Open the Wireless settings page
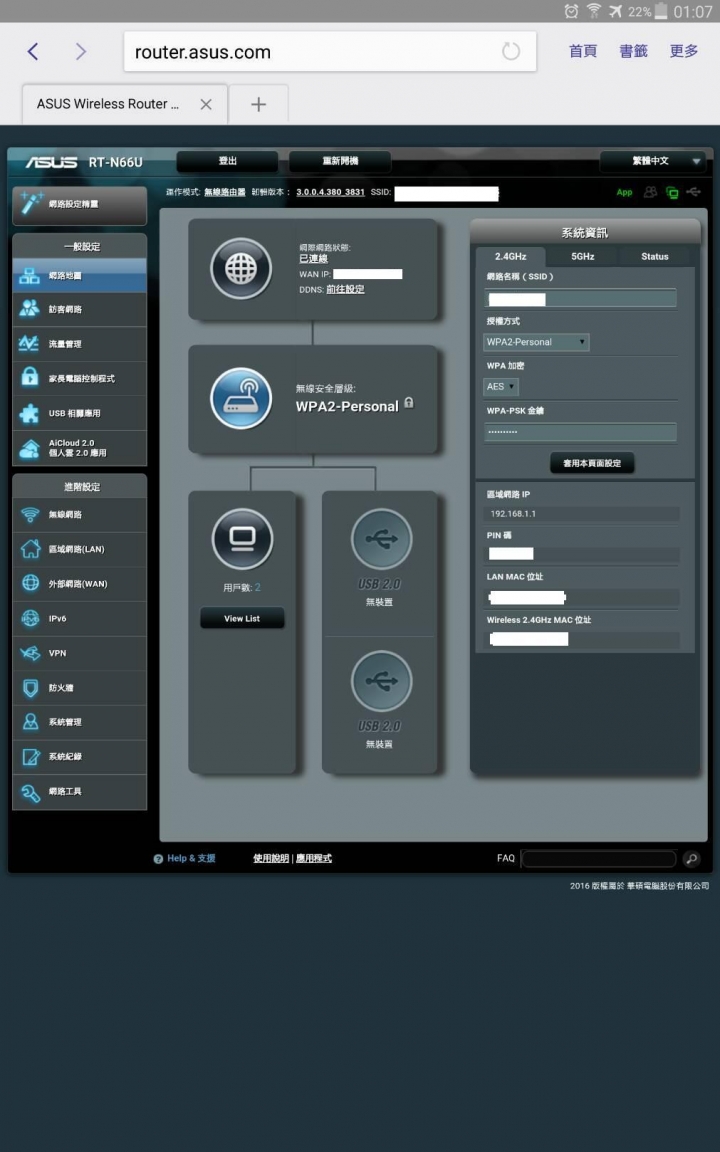Viewport: 720px width, 1152px height. click(79, 514)
